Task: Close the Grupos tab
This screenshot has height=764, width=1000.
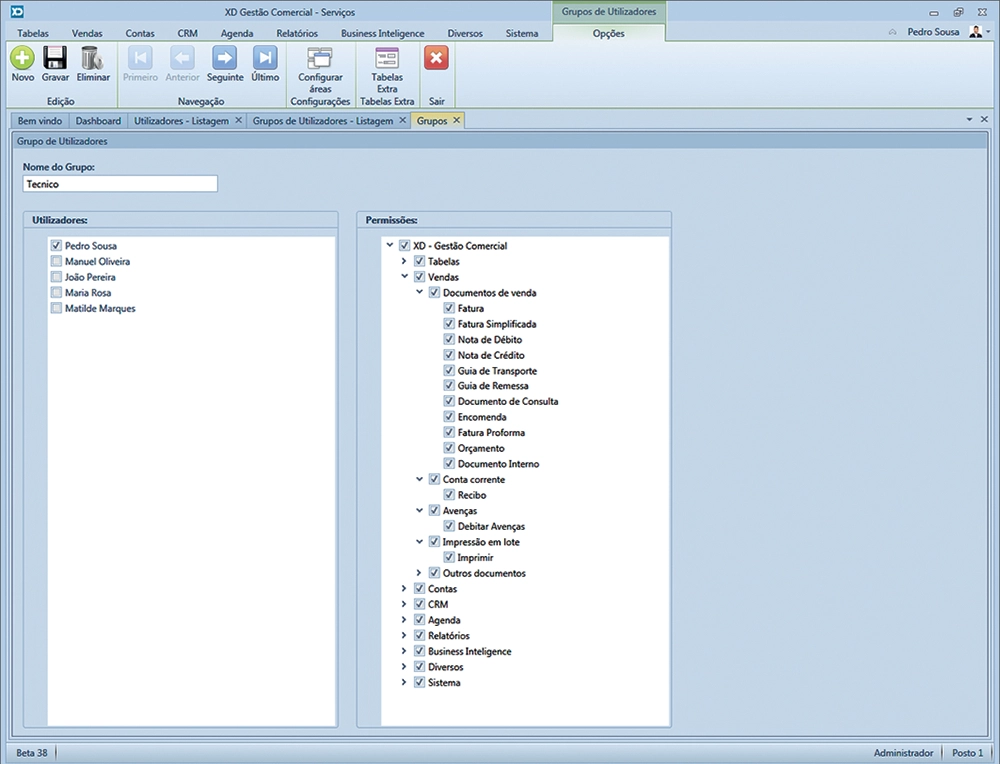Action: click(x=457, y=120)
